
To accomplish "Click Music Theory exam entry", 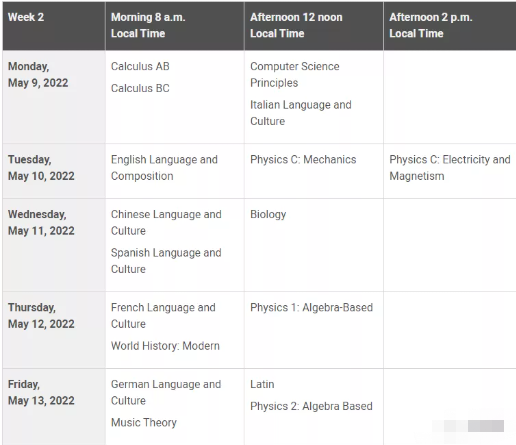I will coord(144,423).
